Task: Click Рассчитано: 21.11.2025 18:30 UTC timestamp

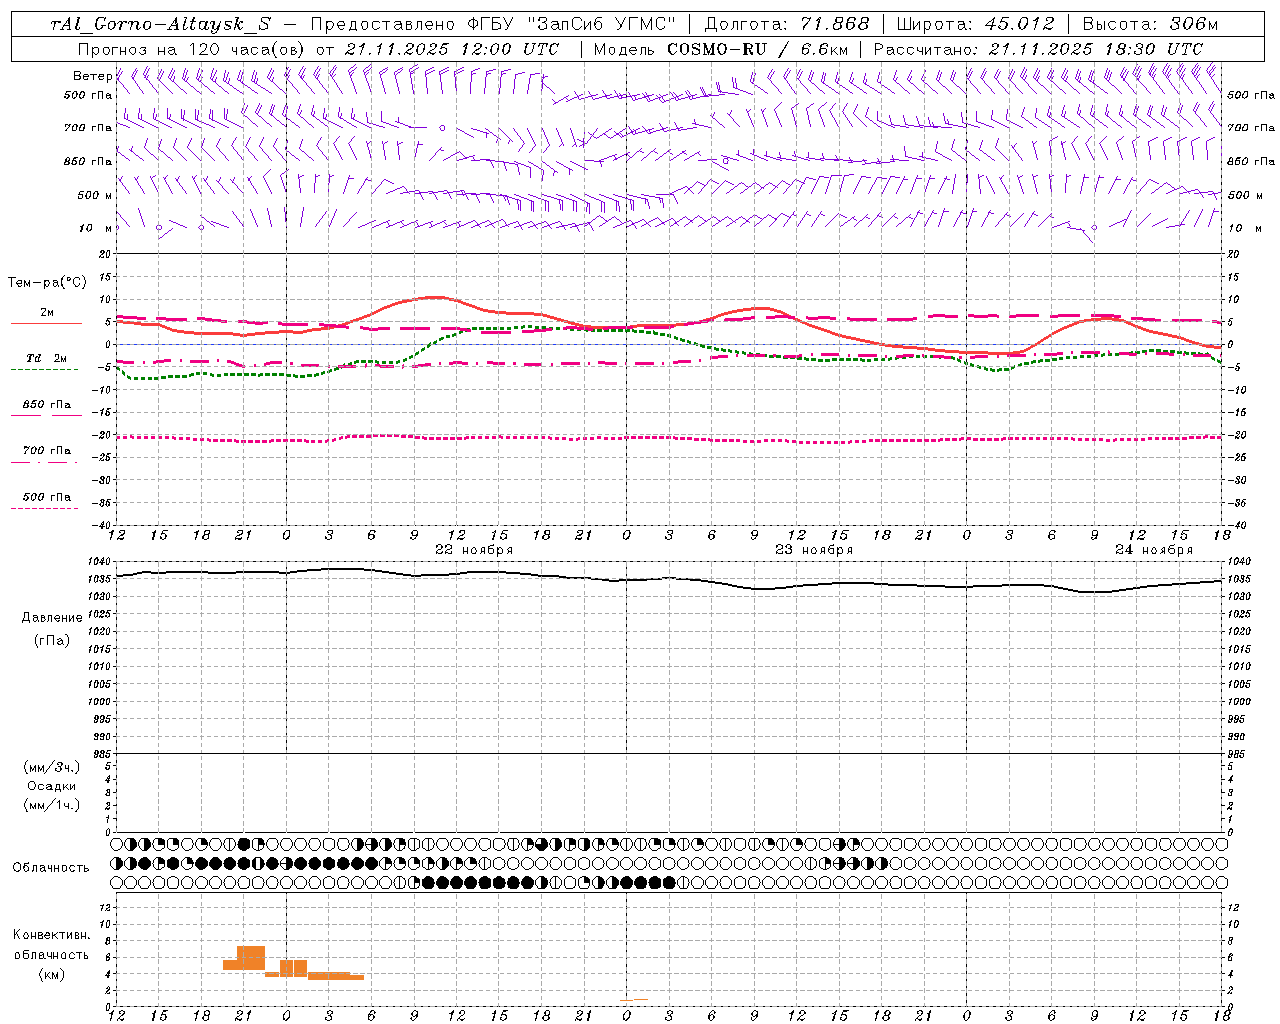Action: tap(1038, 49)
